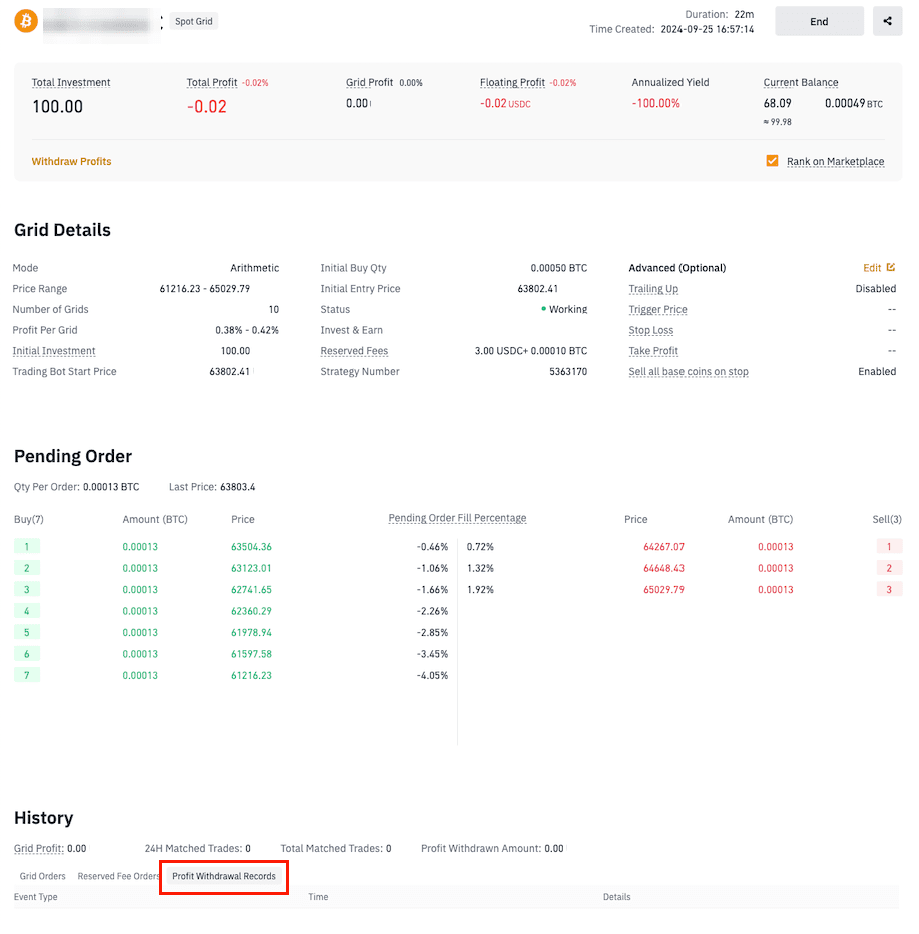Switch to Grid Orders tab
919x934 pixels.
42,876
